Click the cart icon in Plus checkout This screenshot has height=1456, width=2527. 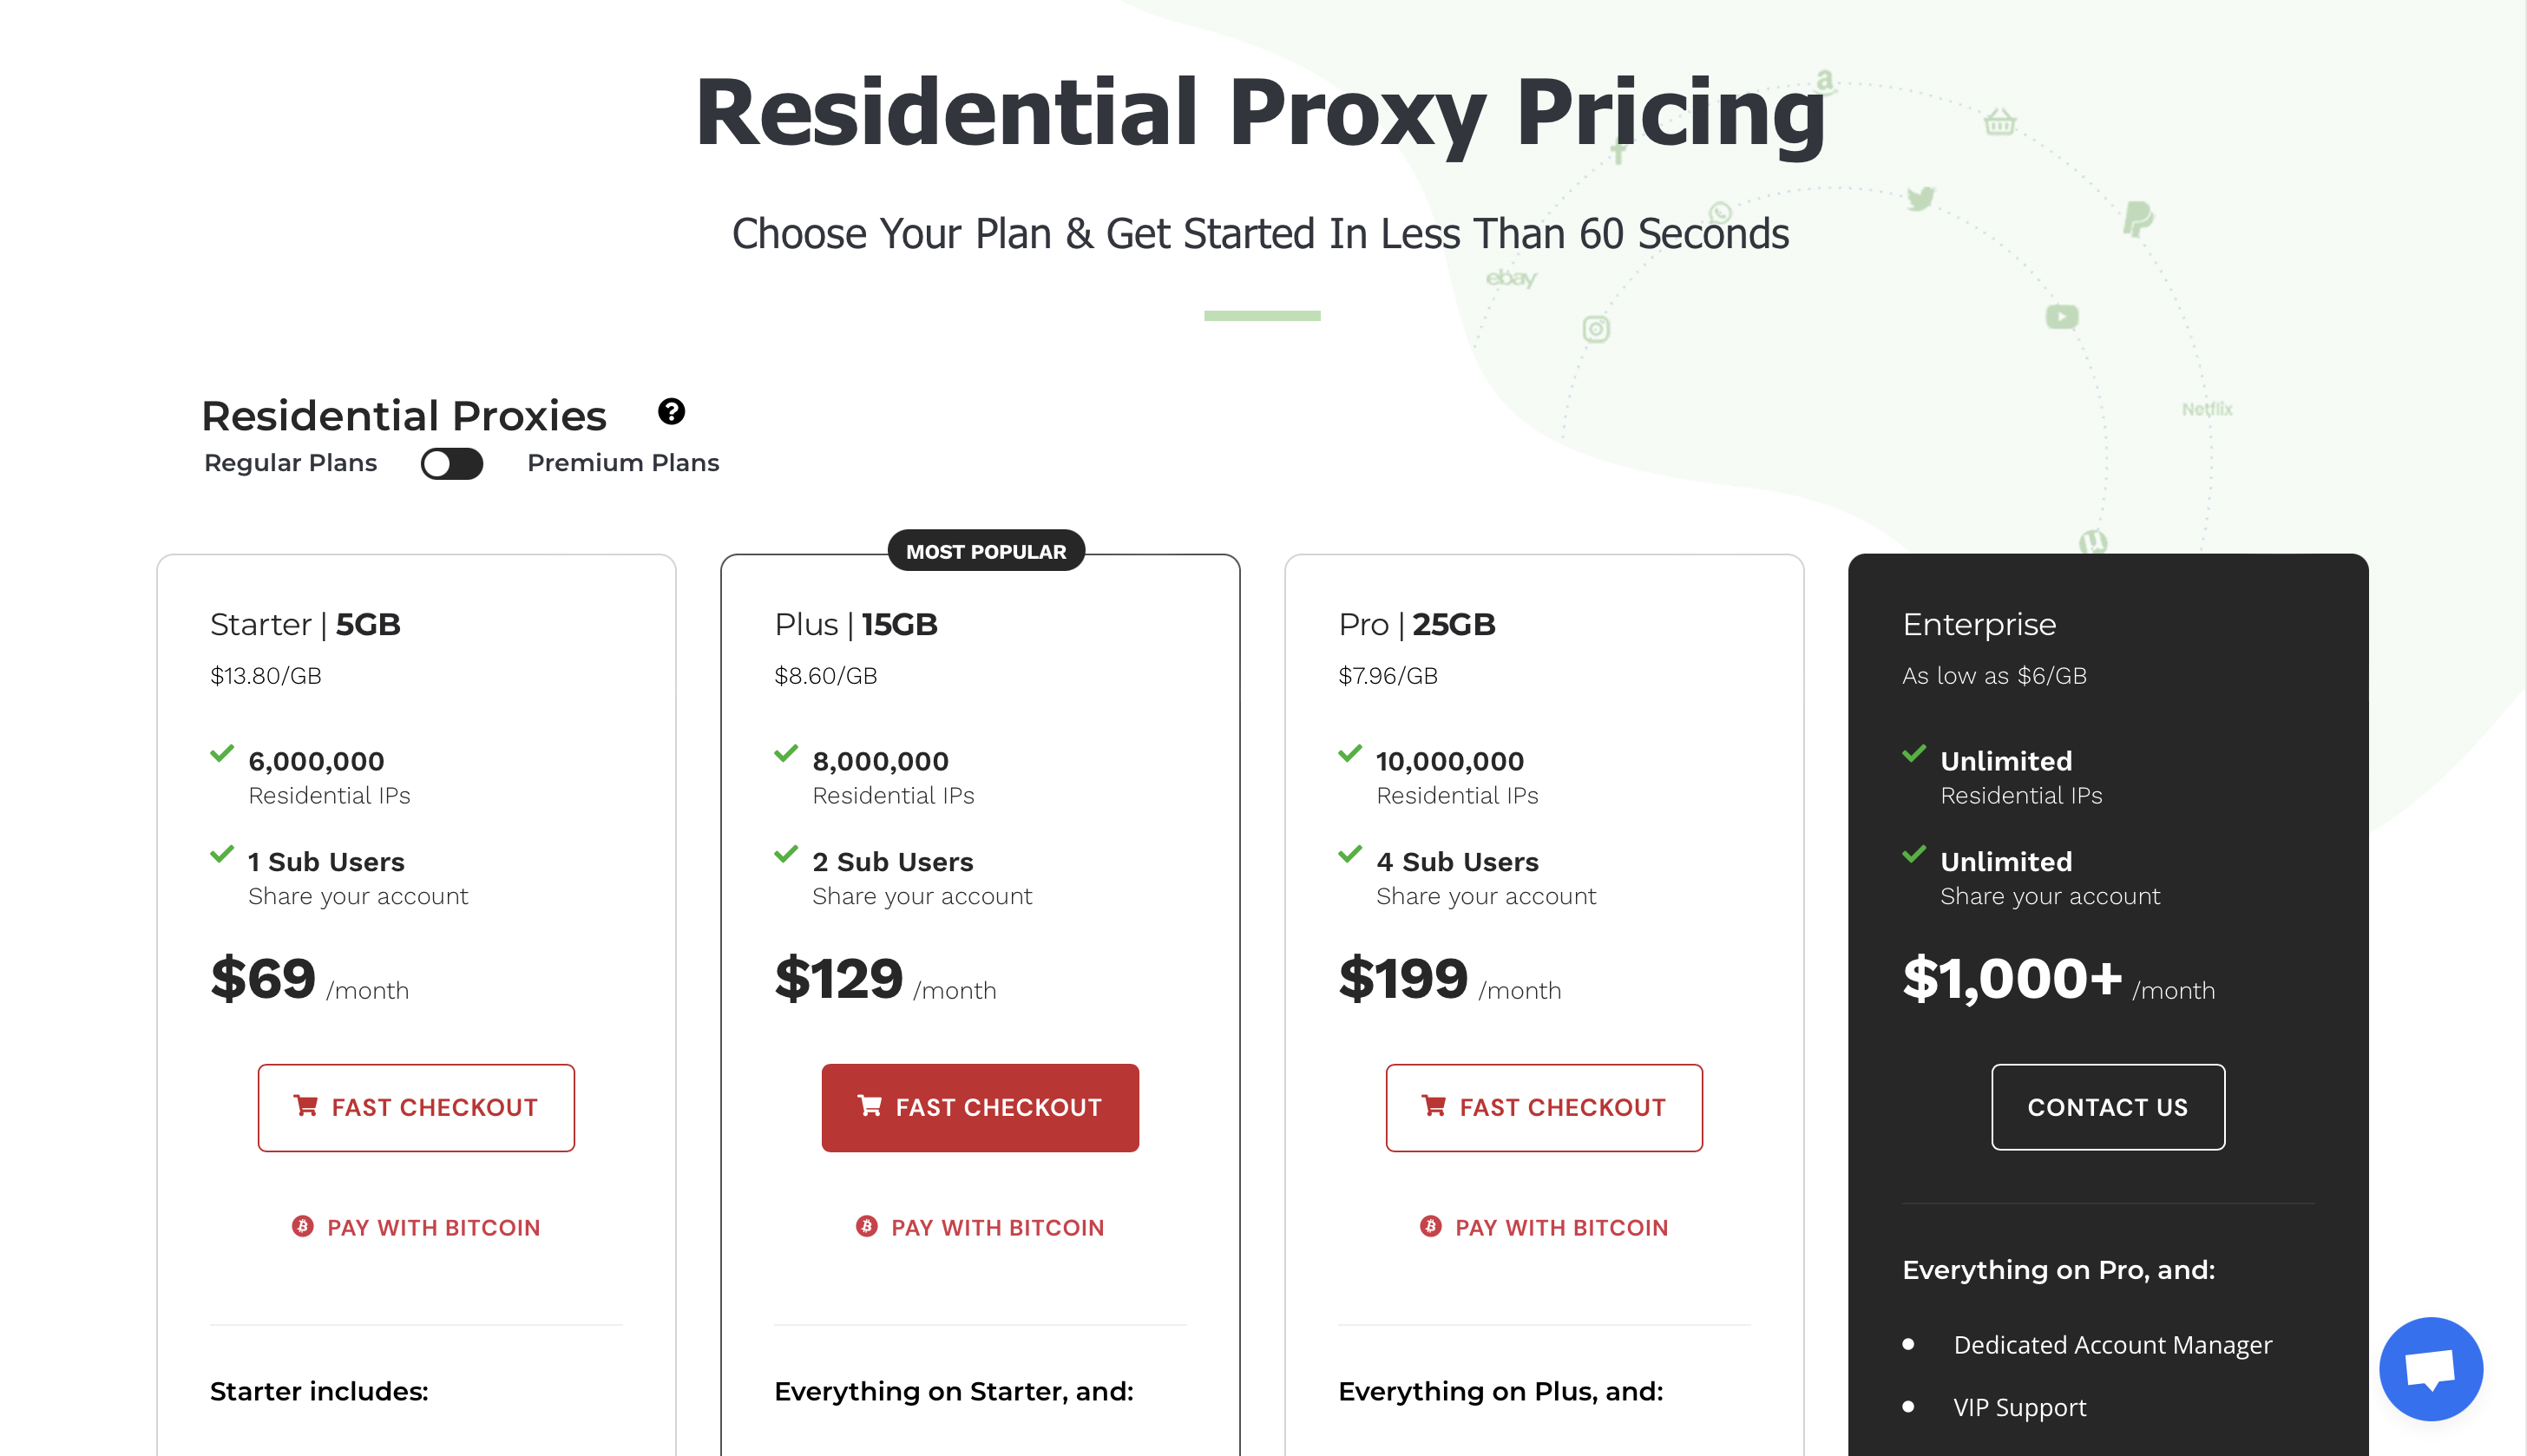coord(869,1106)
